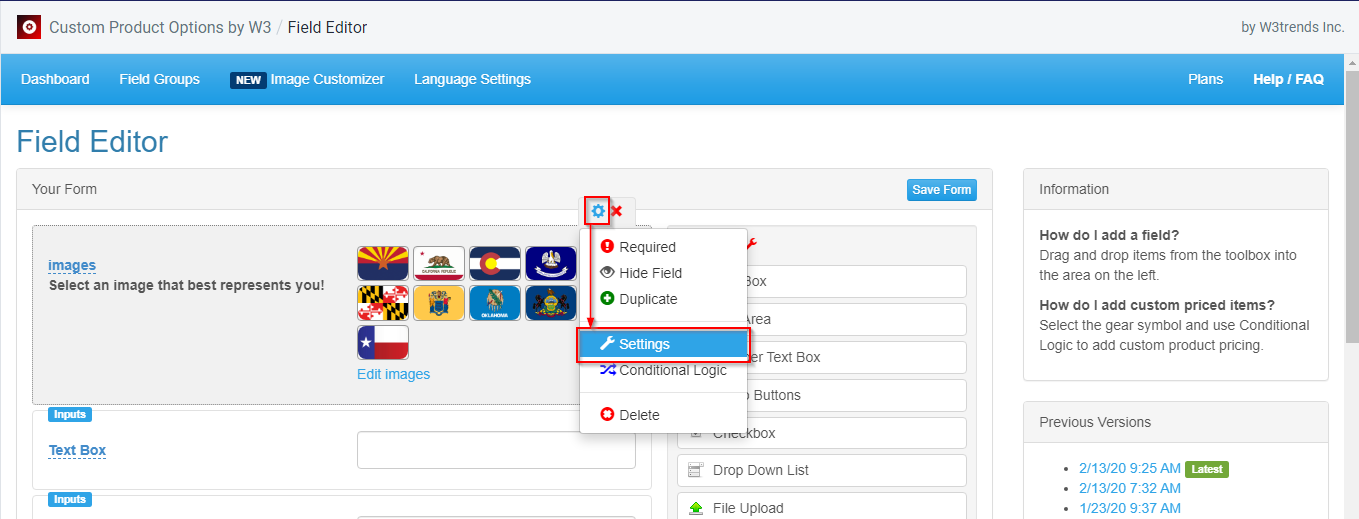1359x519 pixels.
Task: Open the 2/13/20 7:32 AM version
Action: coord(1130,488)
